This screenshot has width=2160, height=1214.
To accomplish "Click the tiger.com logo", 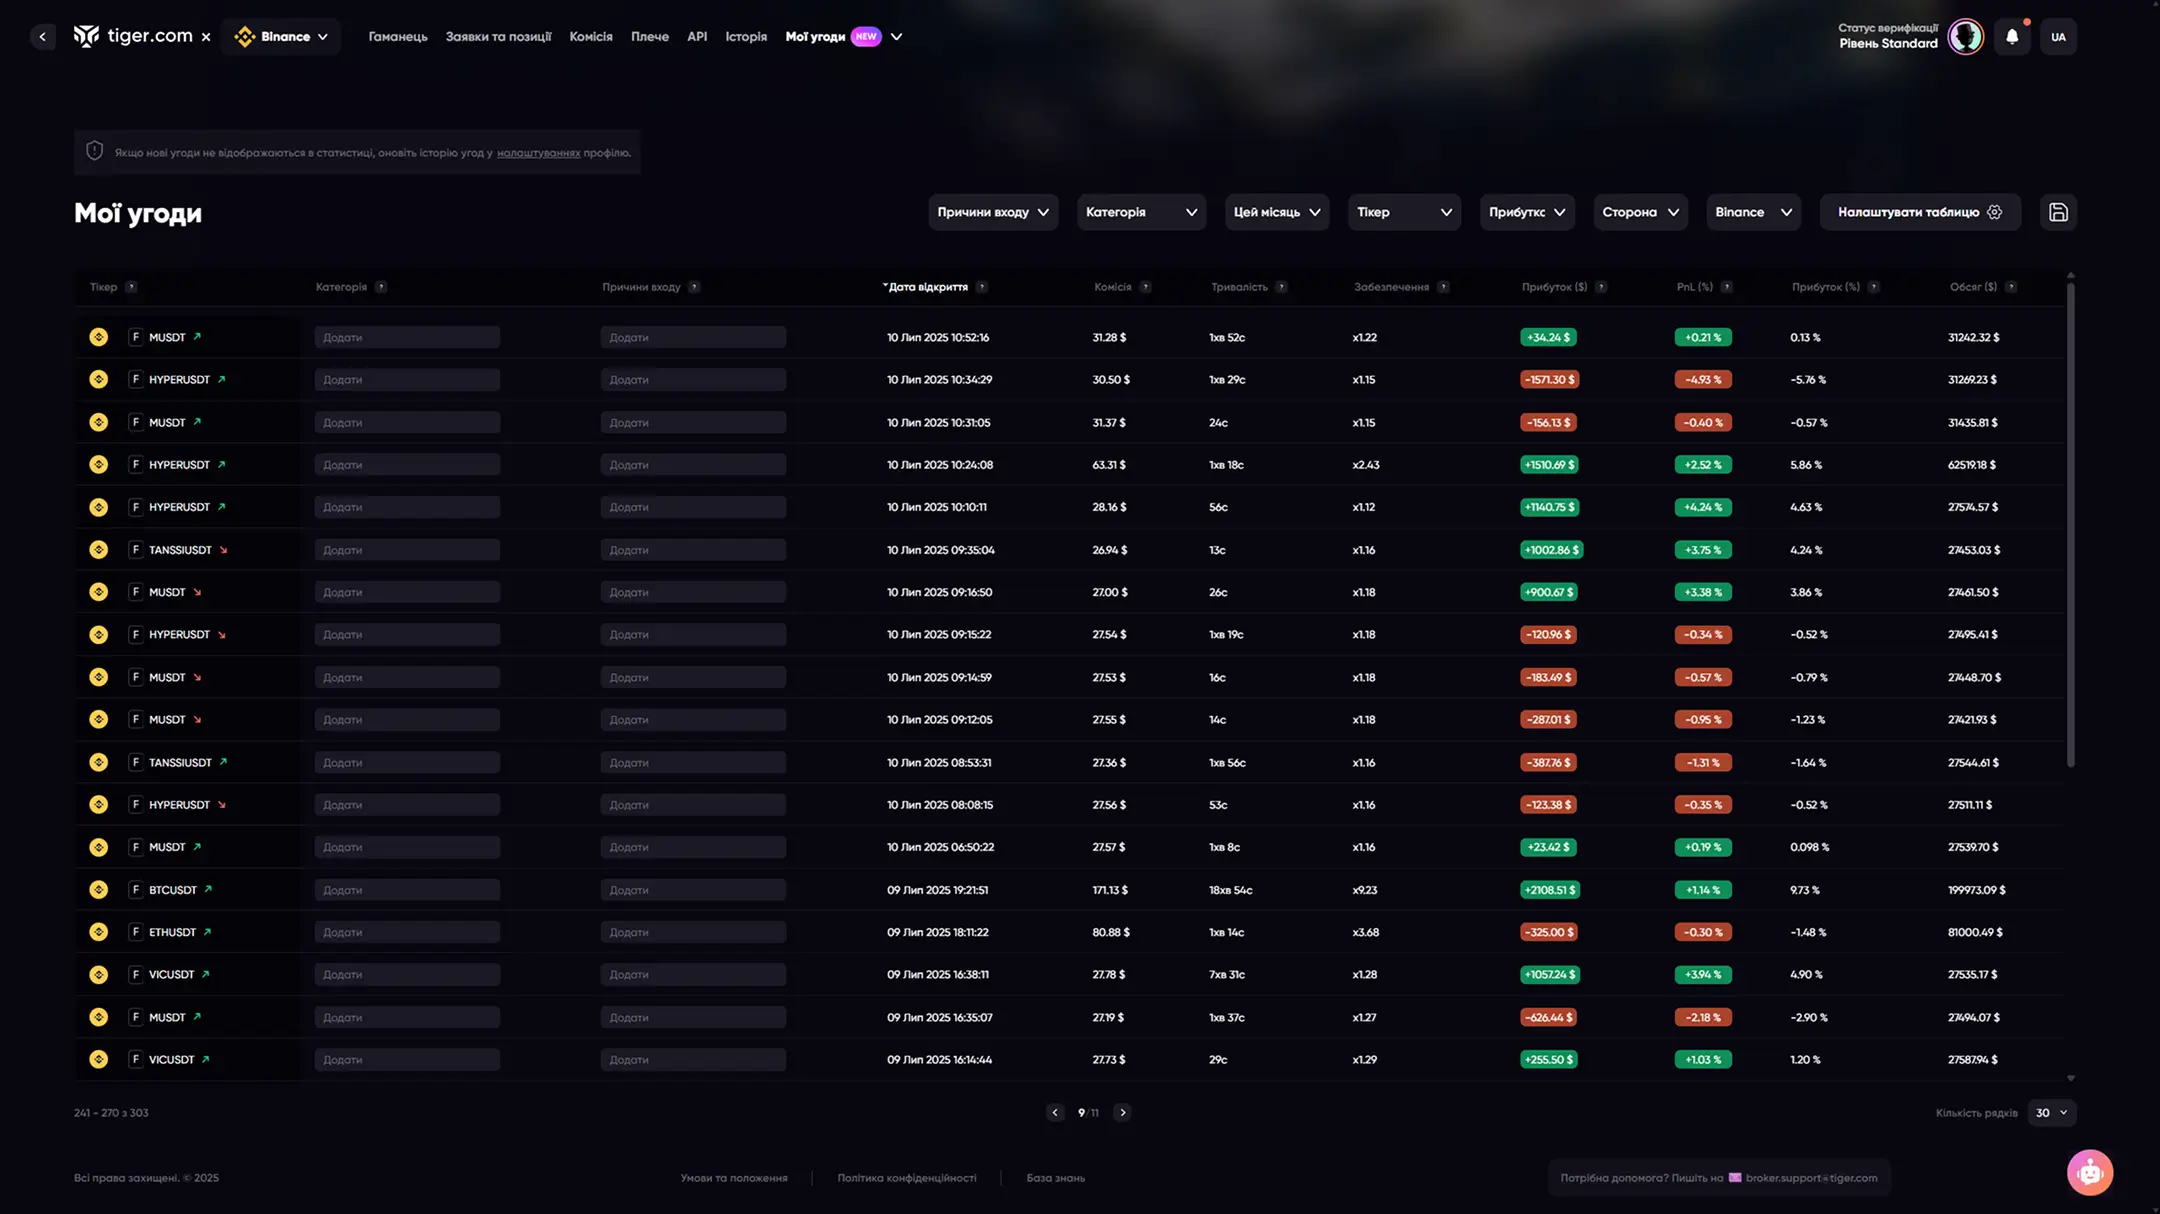I will coord(133,36).
